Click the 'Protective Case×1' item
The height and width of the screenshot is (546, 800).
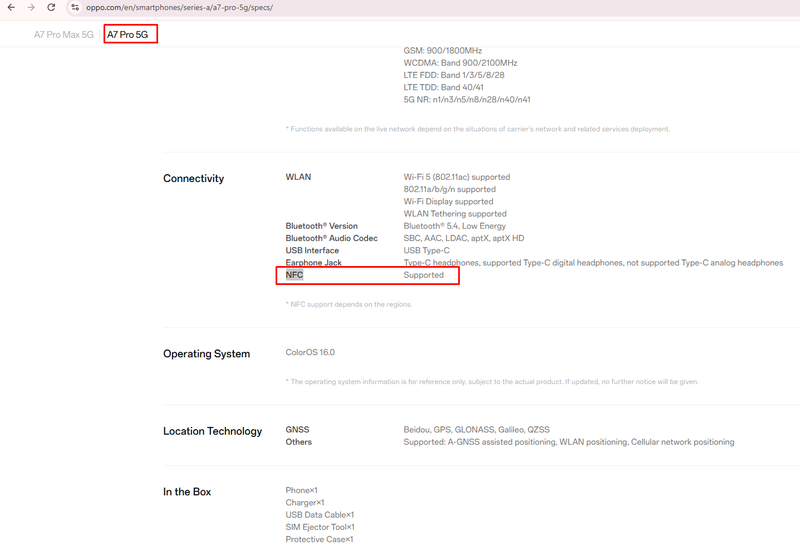319,539
